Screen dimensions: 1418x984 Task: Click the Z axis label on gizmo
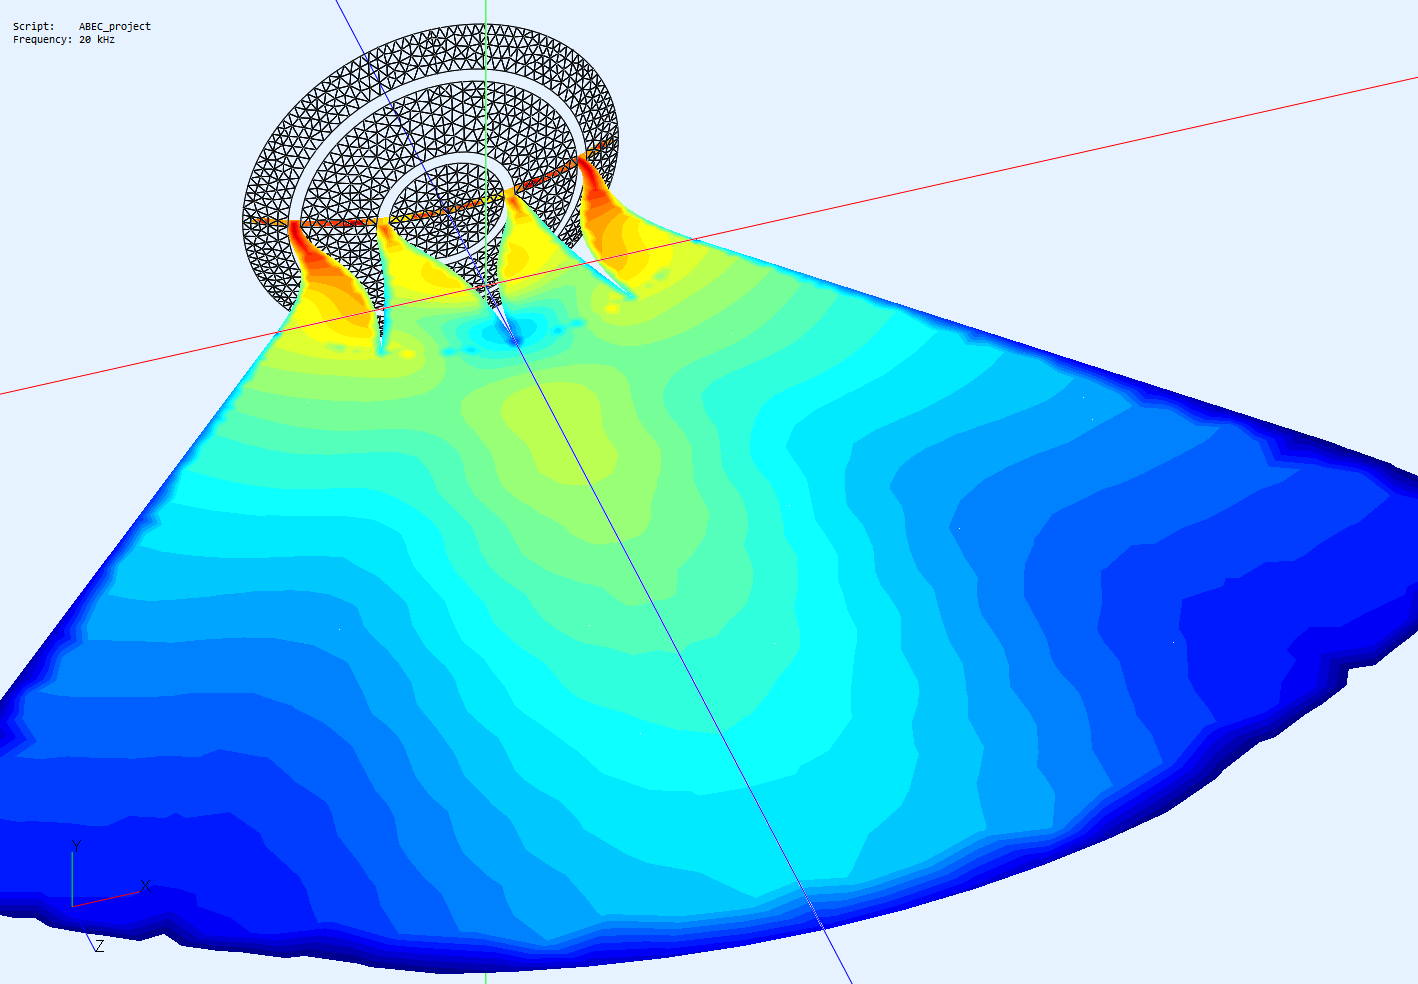[x=99, y=946]
